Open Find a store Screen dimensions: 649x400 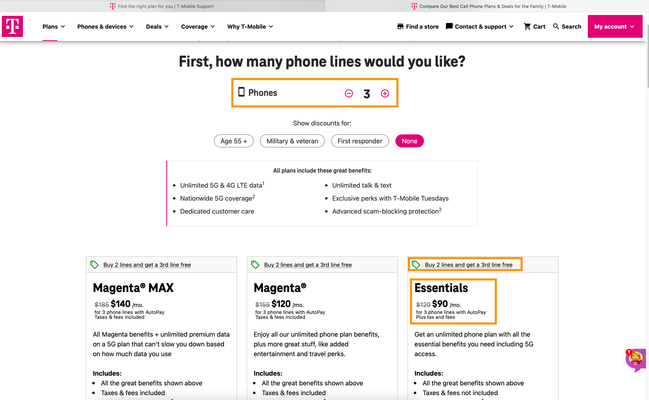coord(418,27)
